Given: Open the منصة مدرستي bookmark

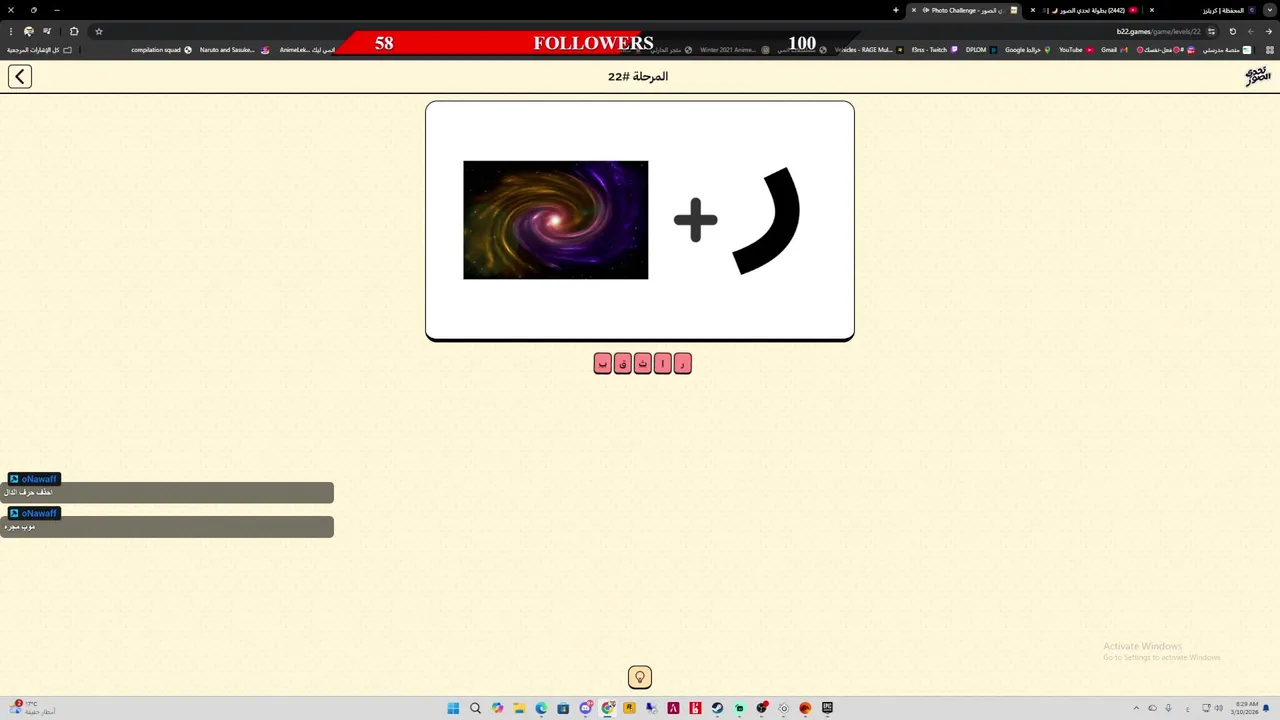Looking at the screenshot, I should [x=1226, y=49].
